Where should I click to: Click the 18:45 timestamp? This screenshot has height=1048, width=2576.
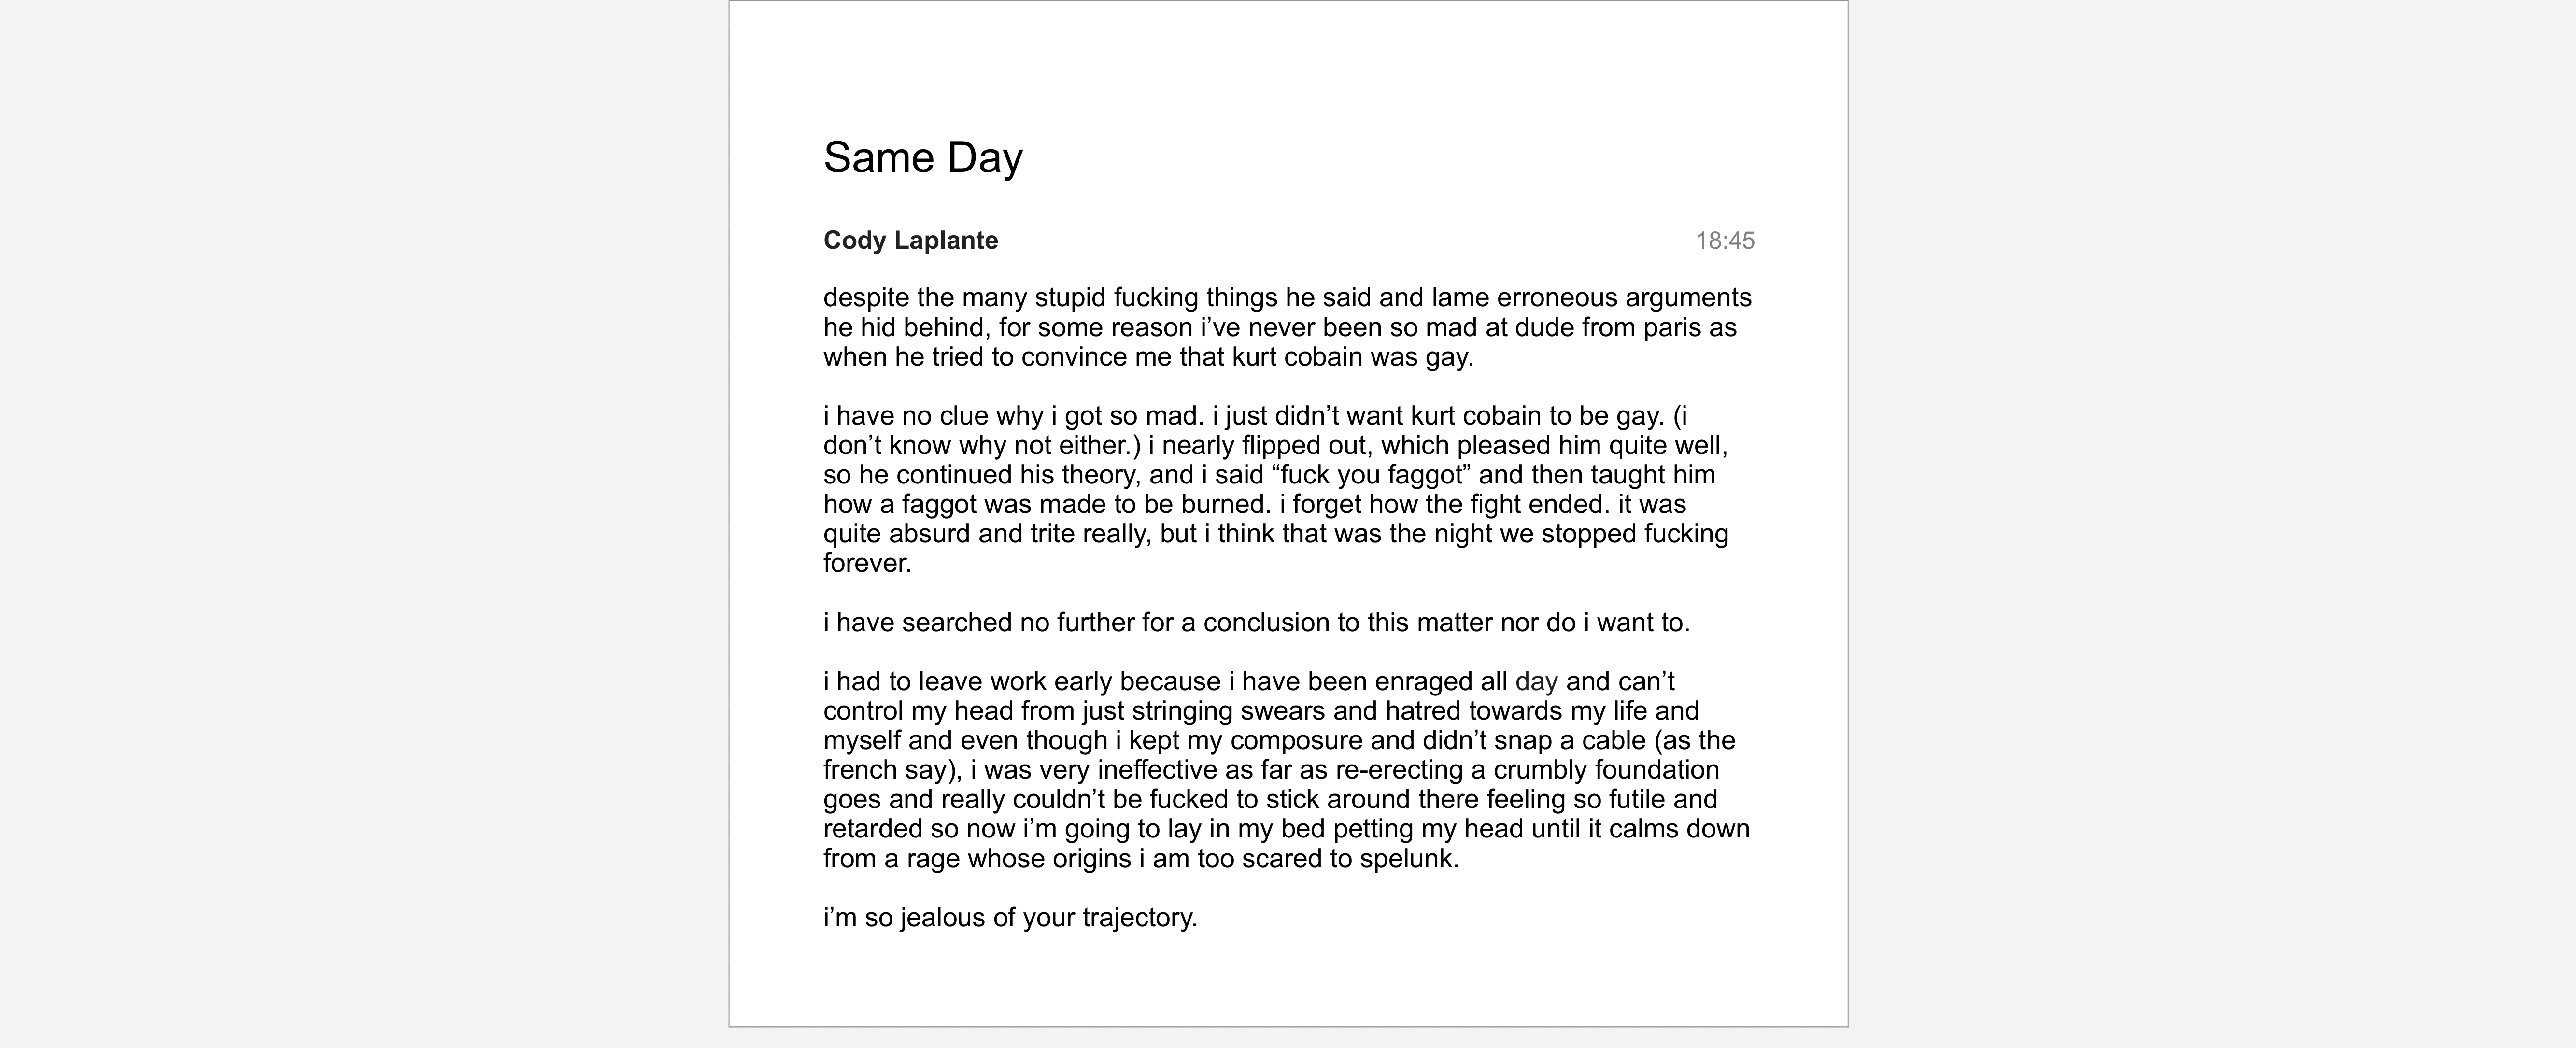[x=1724, y=240]
